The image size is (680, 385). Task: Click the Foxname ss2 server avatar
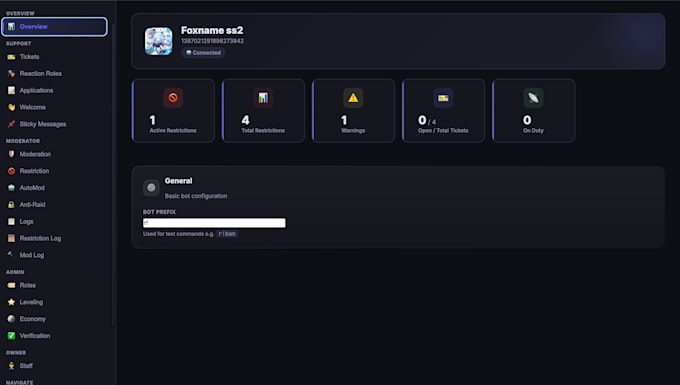tap(158, 41)
